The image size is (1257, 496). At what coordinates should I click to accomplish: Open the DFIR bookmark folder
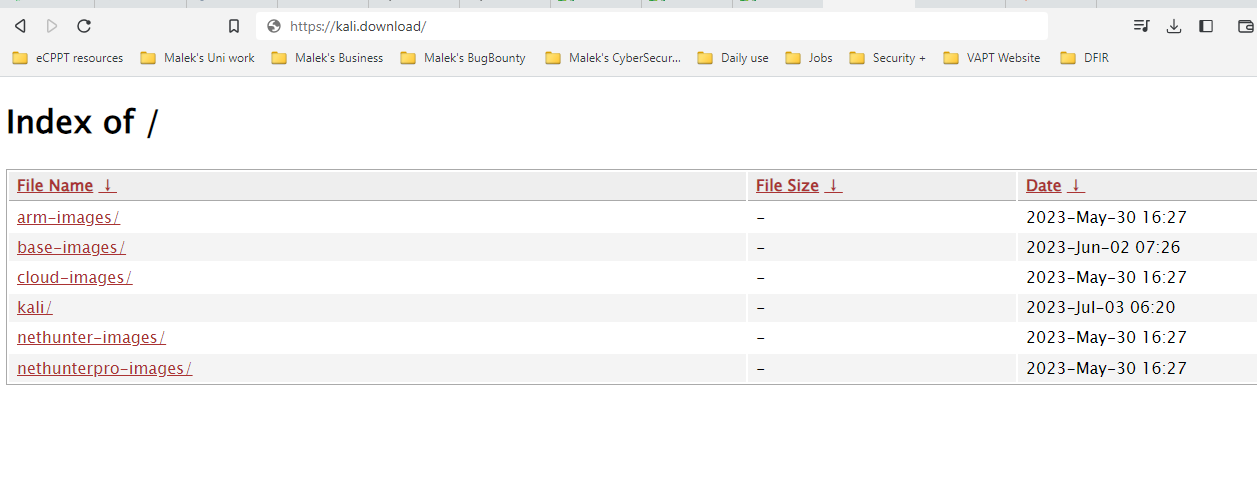(1084, 58)
